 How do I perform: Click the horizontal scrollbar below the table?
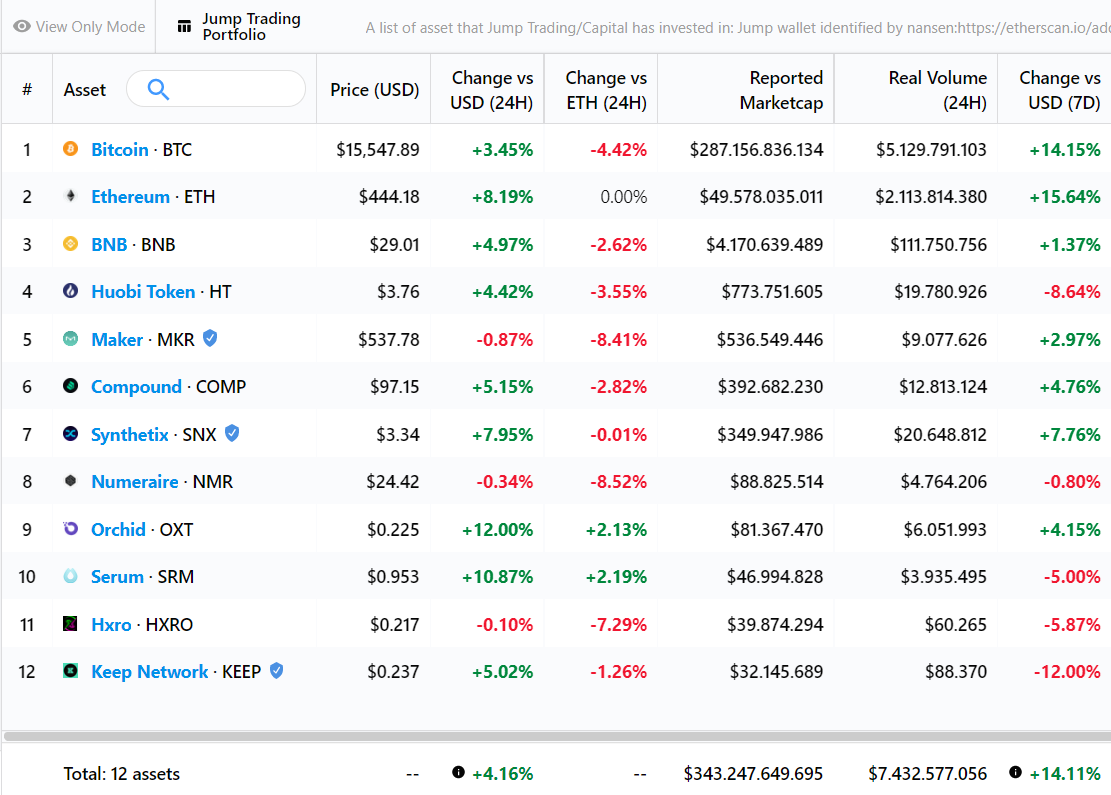[x=556, y=736]
